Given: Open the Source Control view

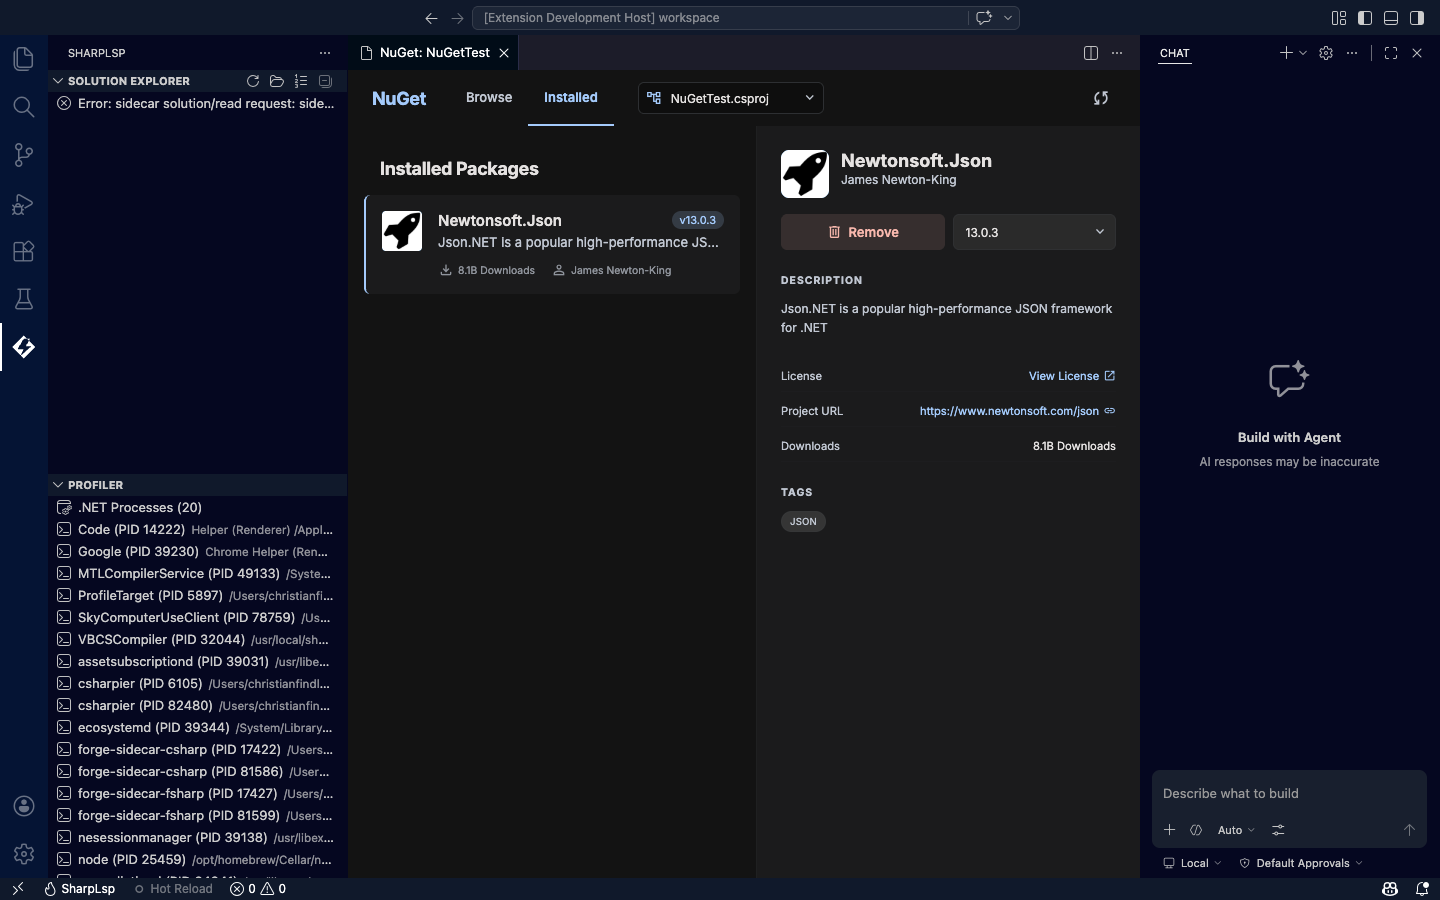Looking at the screenshot, I should [24, 155].
